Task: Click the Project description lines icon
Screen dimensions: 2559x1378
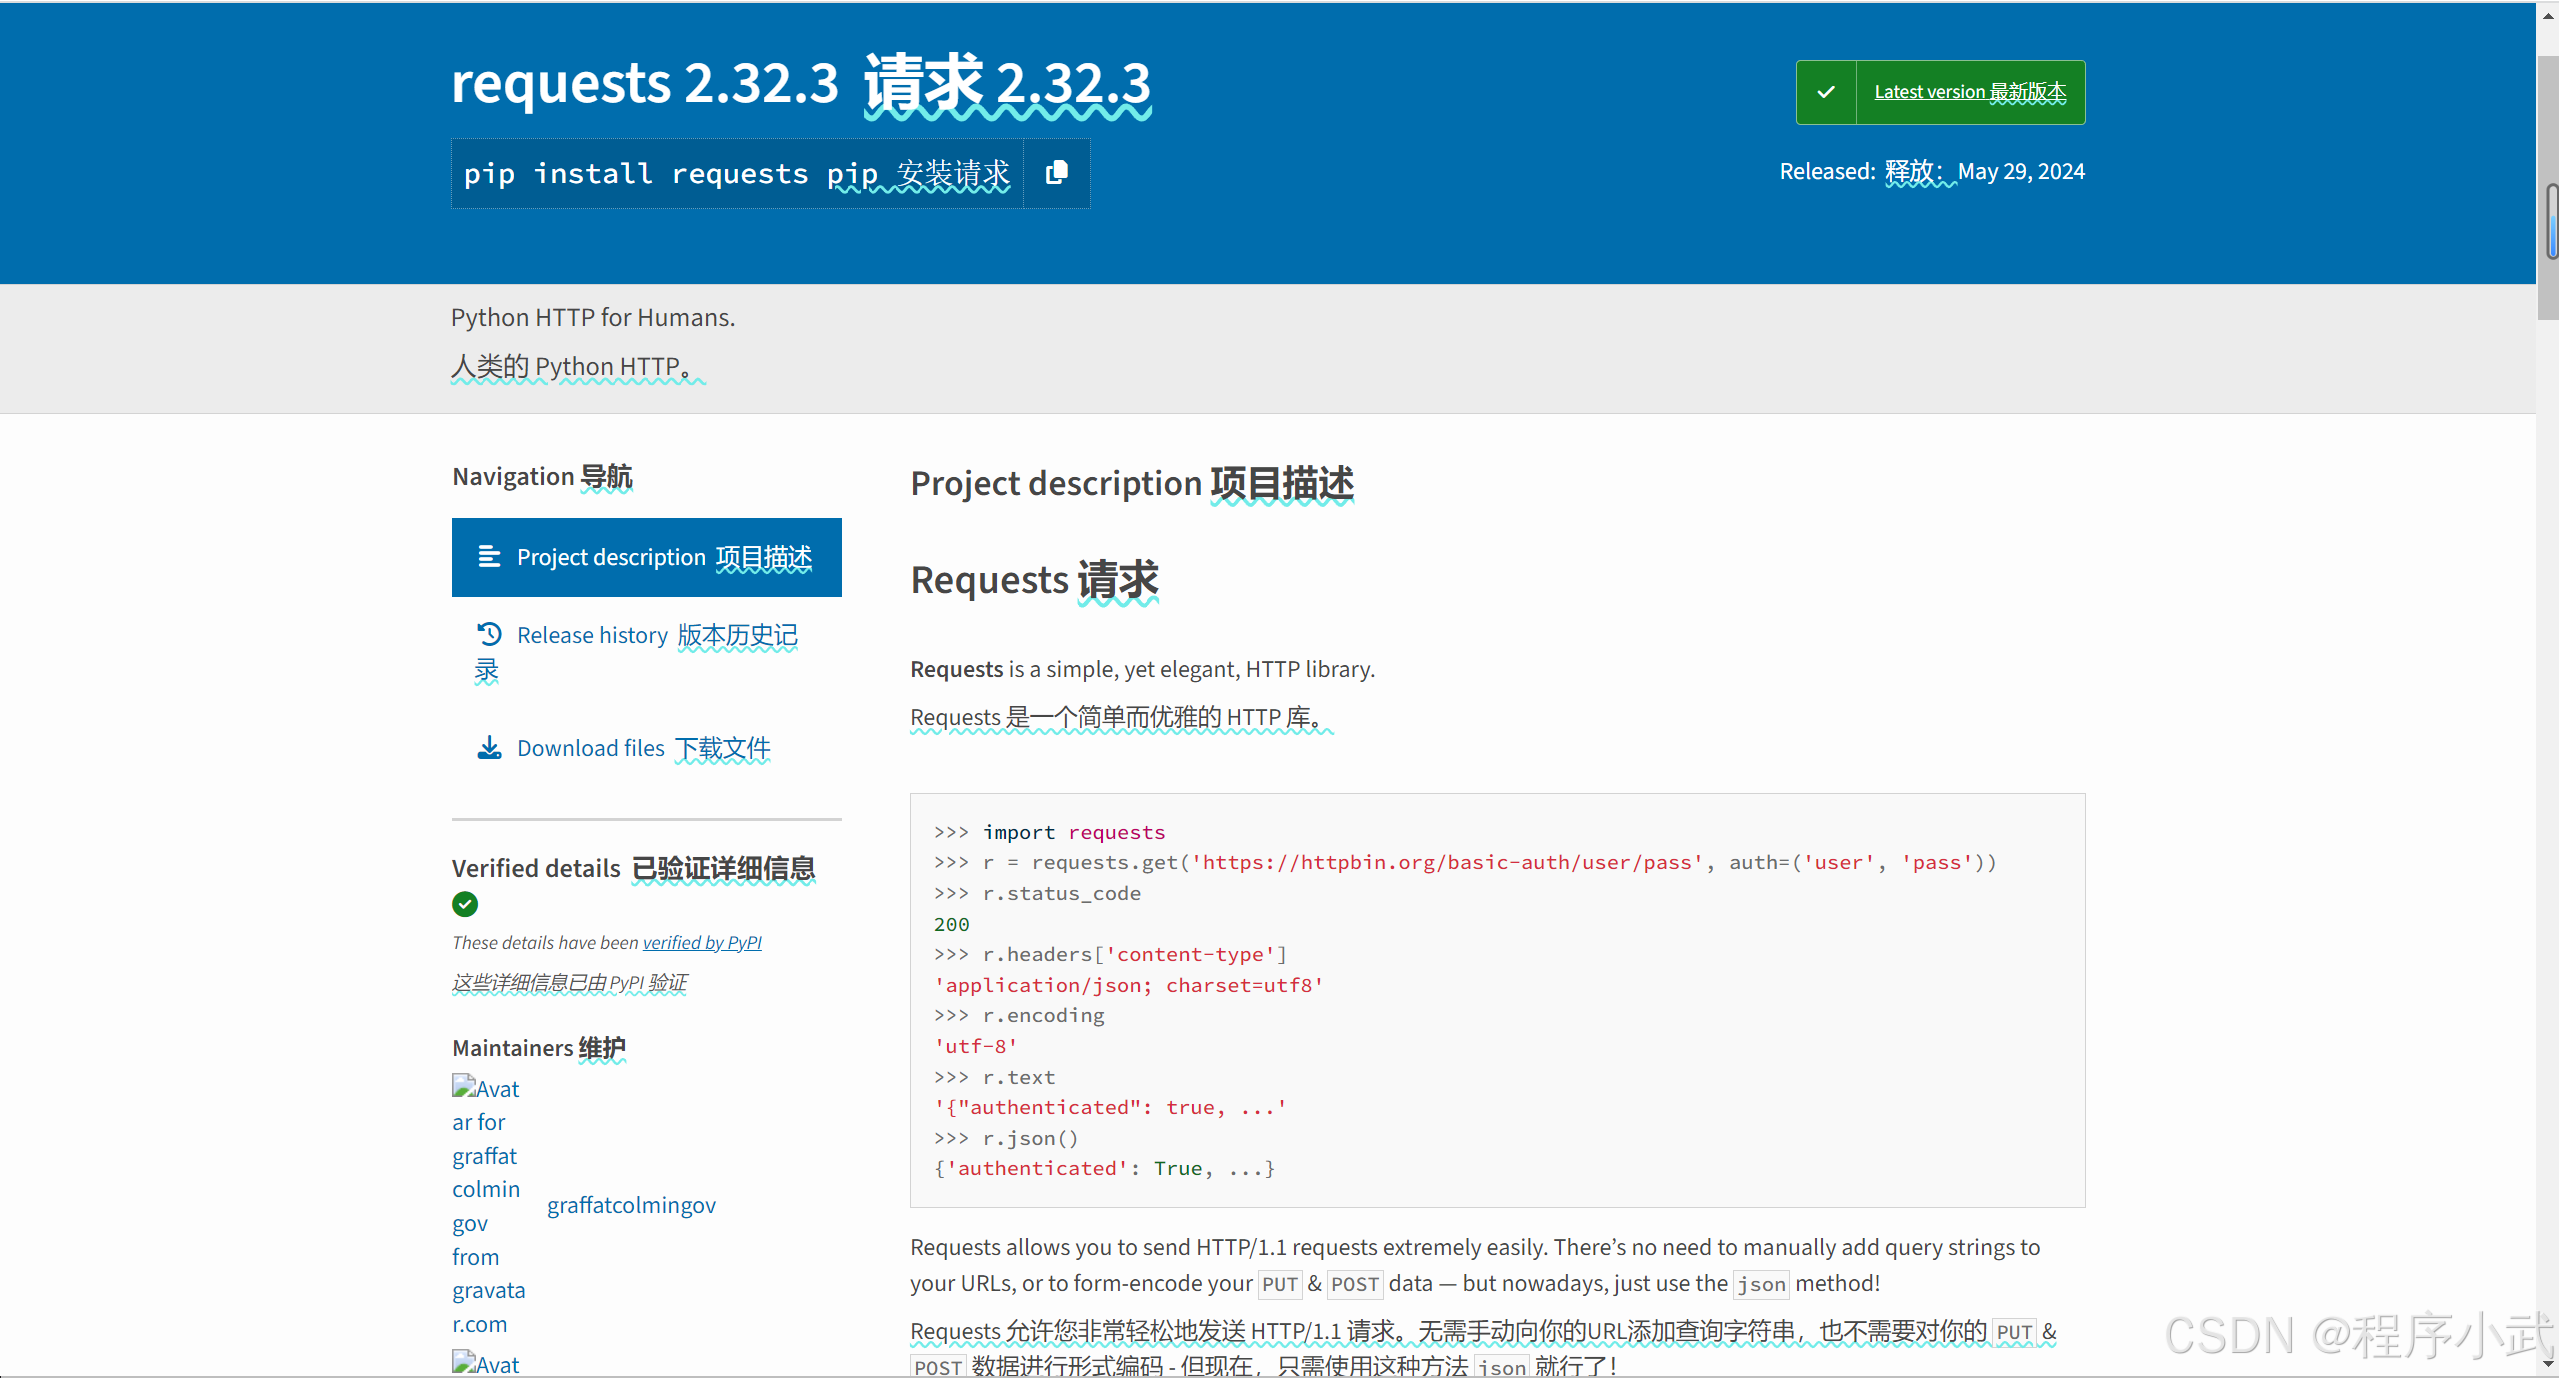Action: (x=489, y=557)
